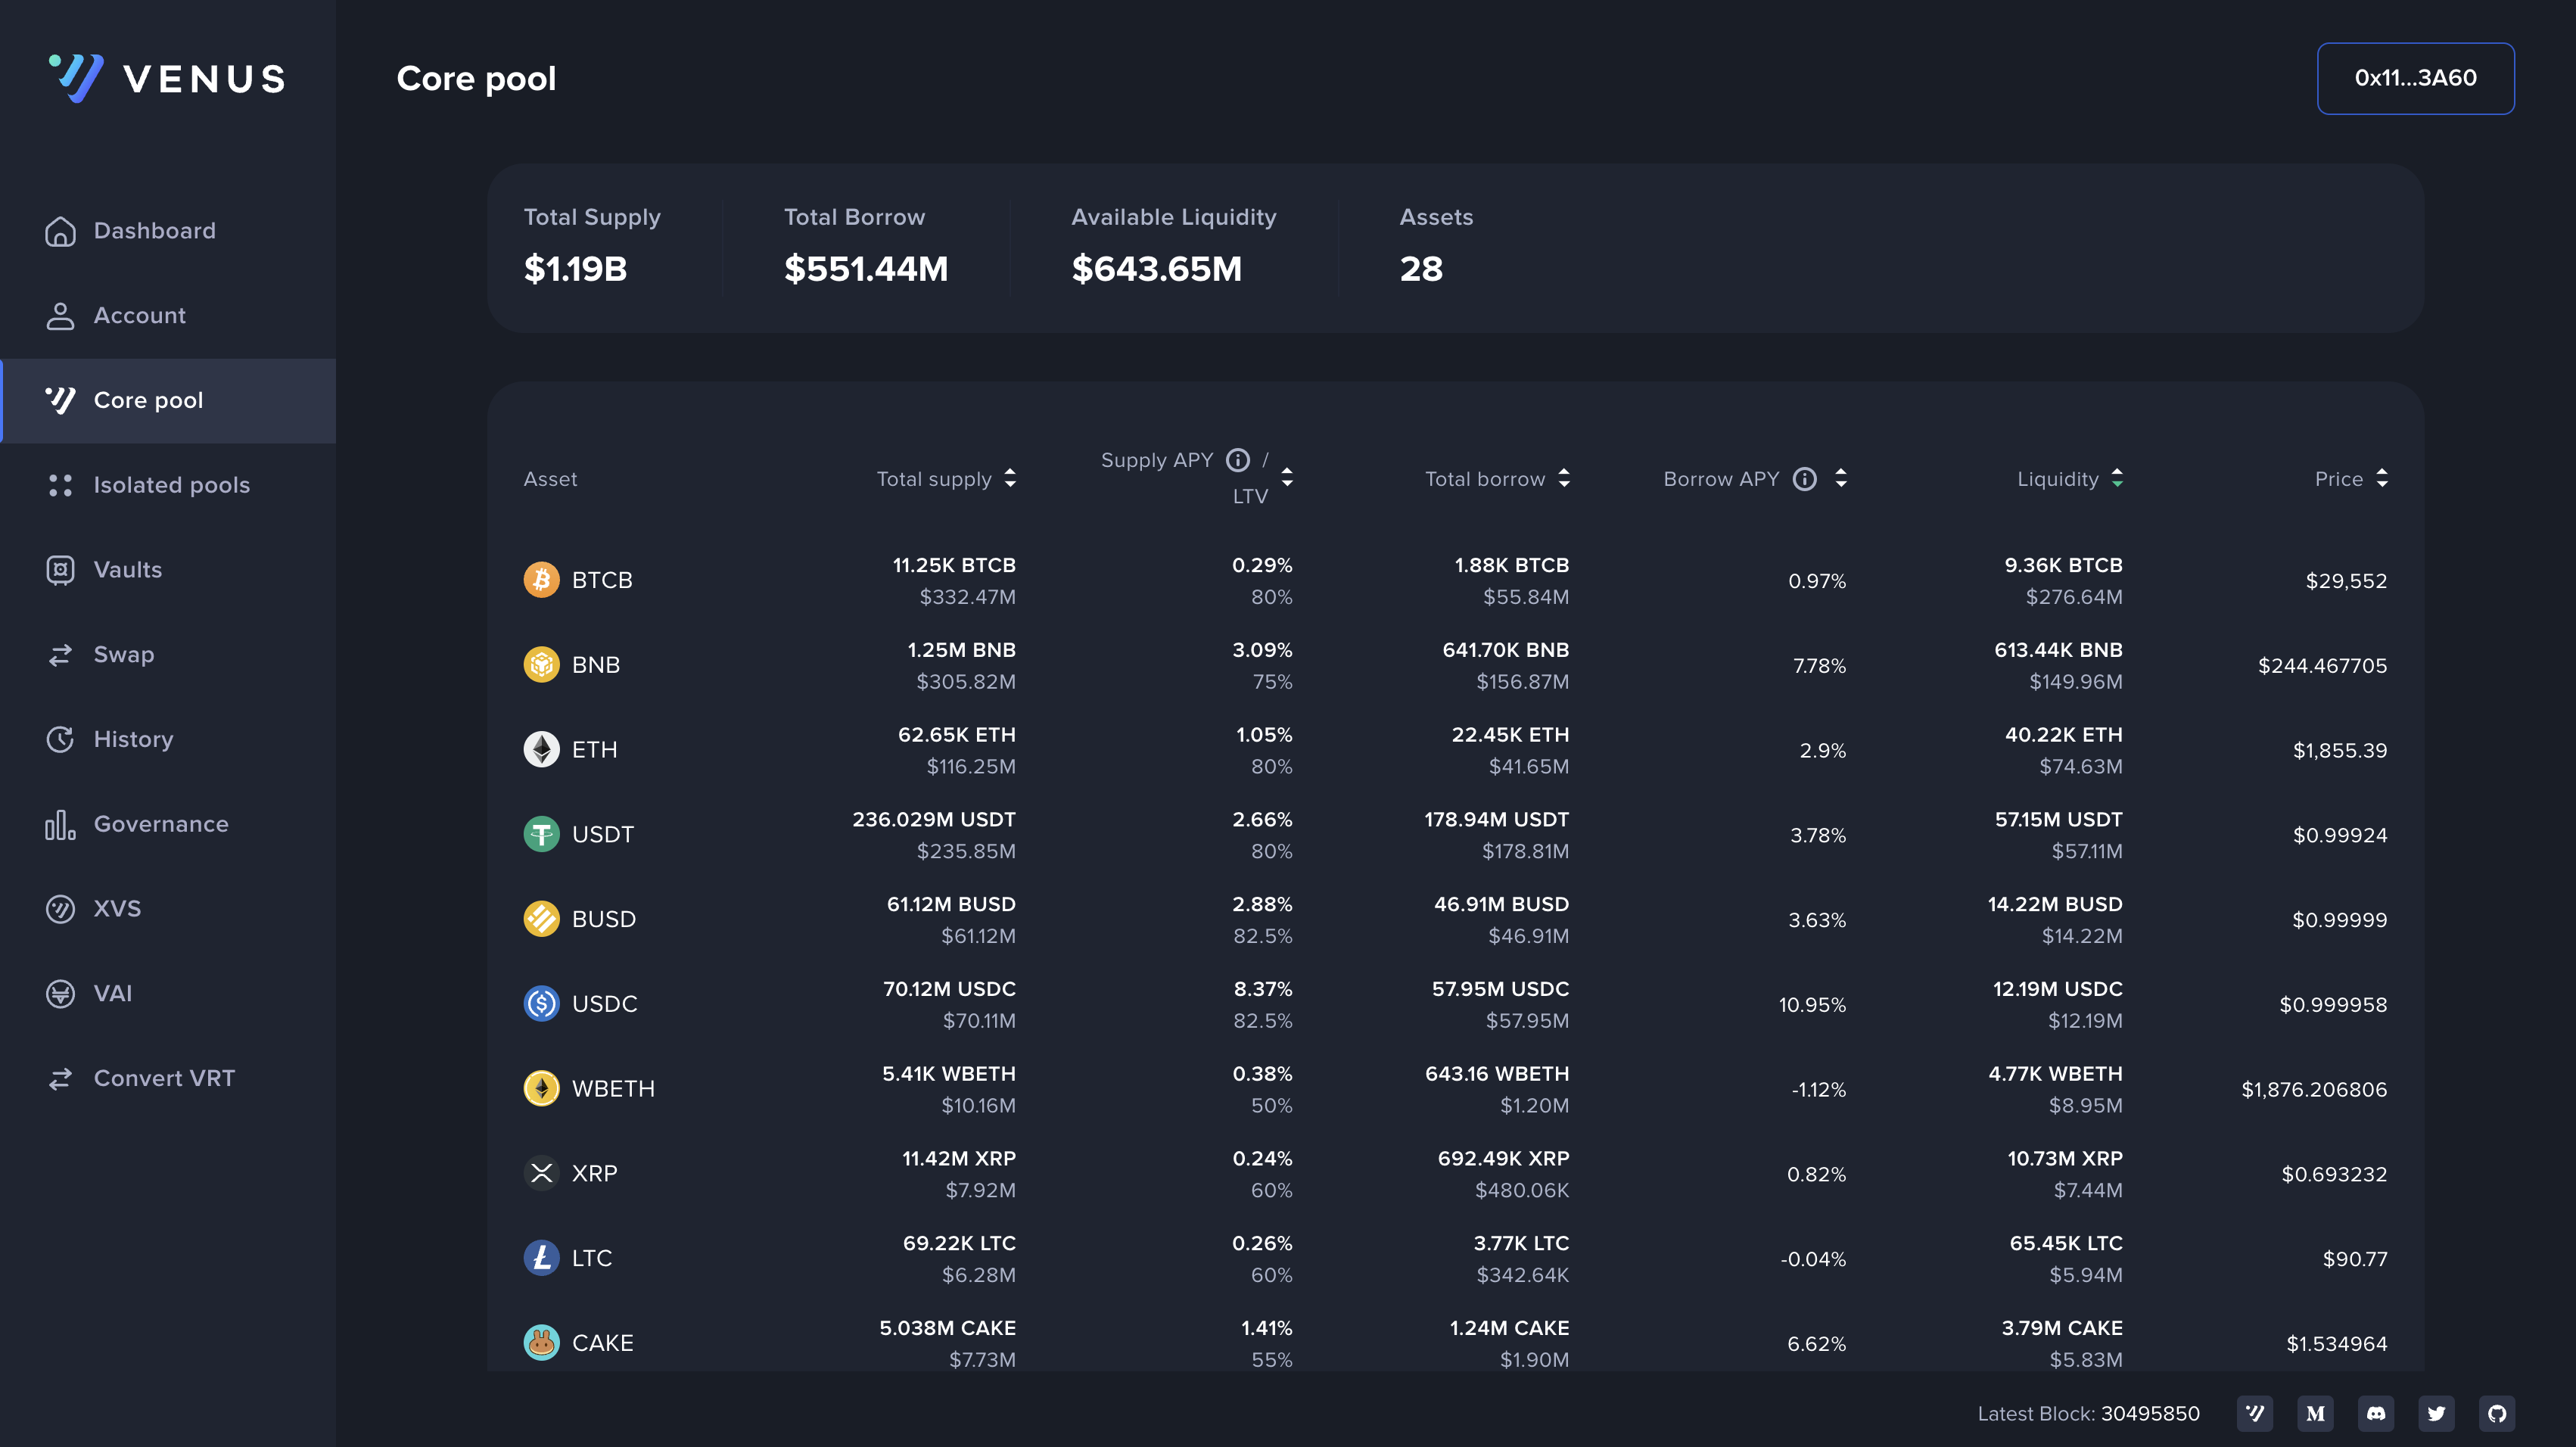Open the Convert VRT link
2576x1447 pixels.
[x=164, y=1078]
